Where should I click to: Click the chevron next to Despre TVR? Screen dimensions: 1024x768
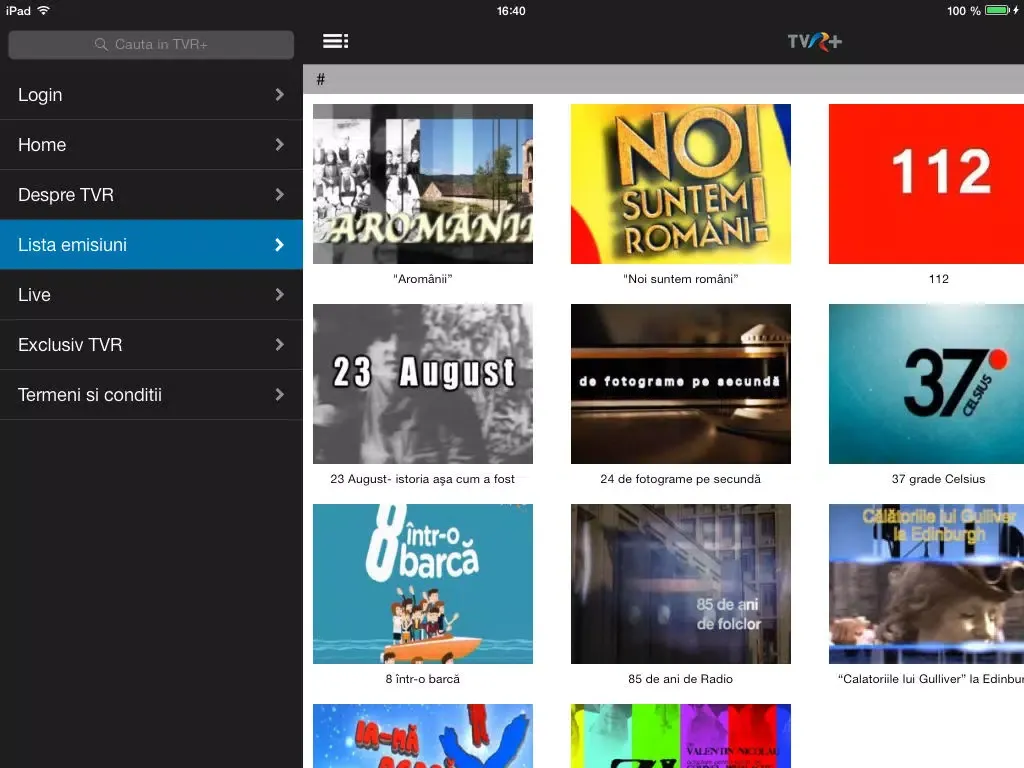(x=280, y=195)
